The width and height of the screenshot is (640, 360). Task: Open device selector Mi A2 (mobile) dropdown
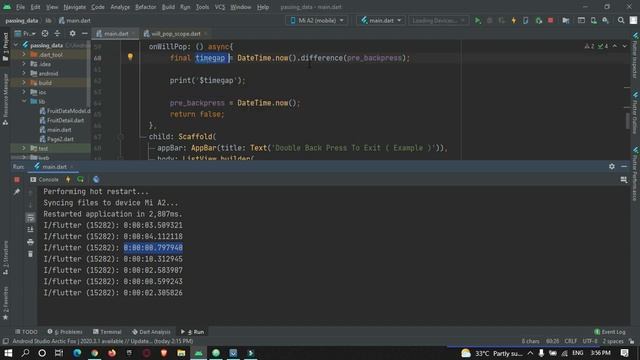pos(317,20)
